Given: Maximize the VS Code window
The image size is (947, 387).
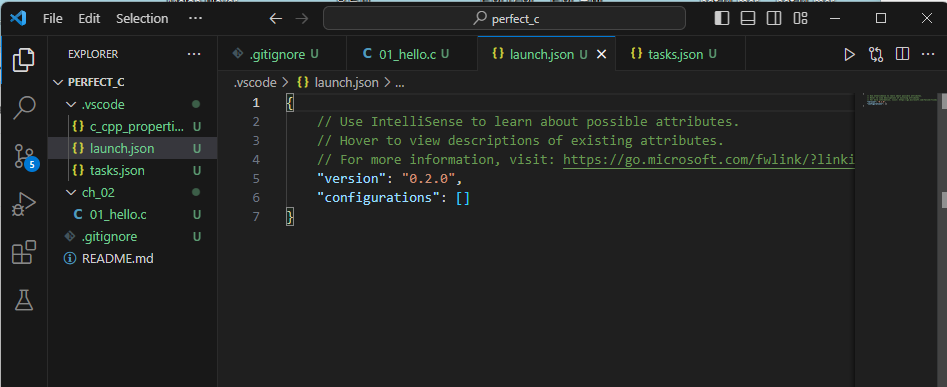Looking at the screenshot, I should coord(881,19).
